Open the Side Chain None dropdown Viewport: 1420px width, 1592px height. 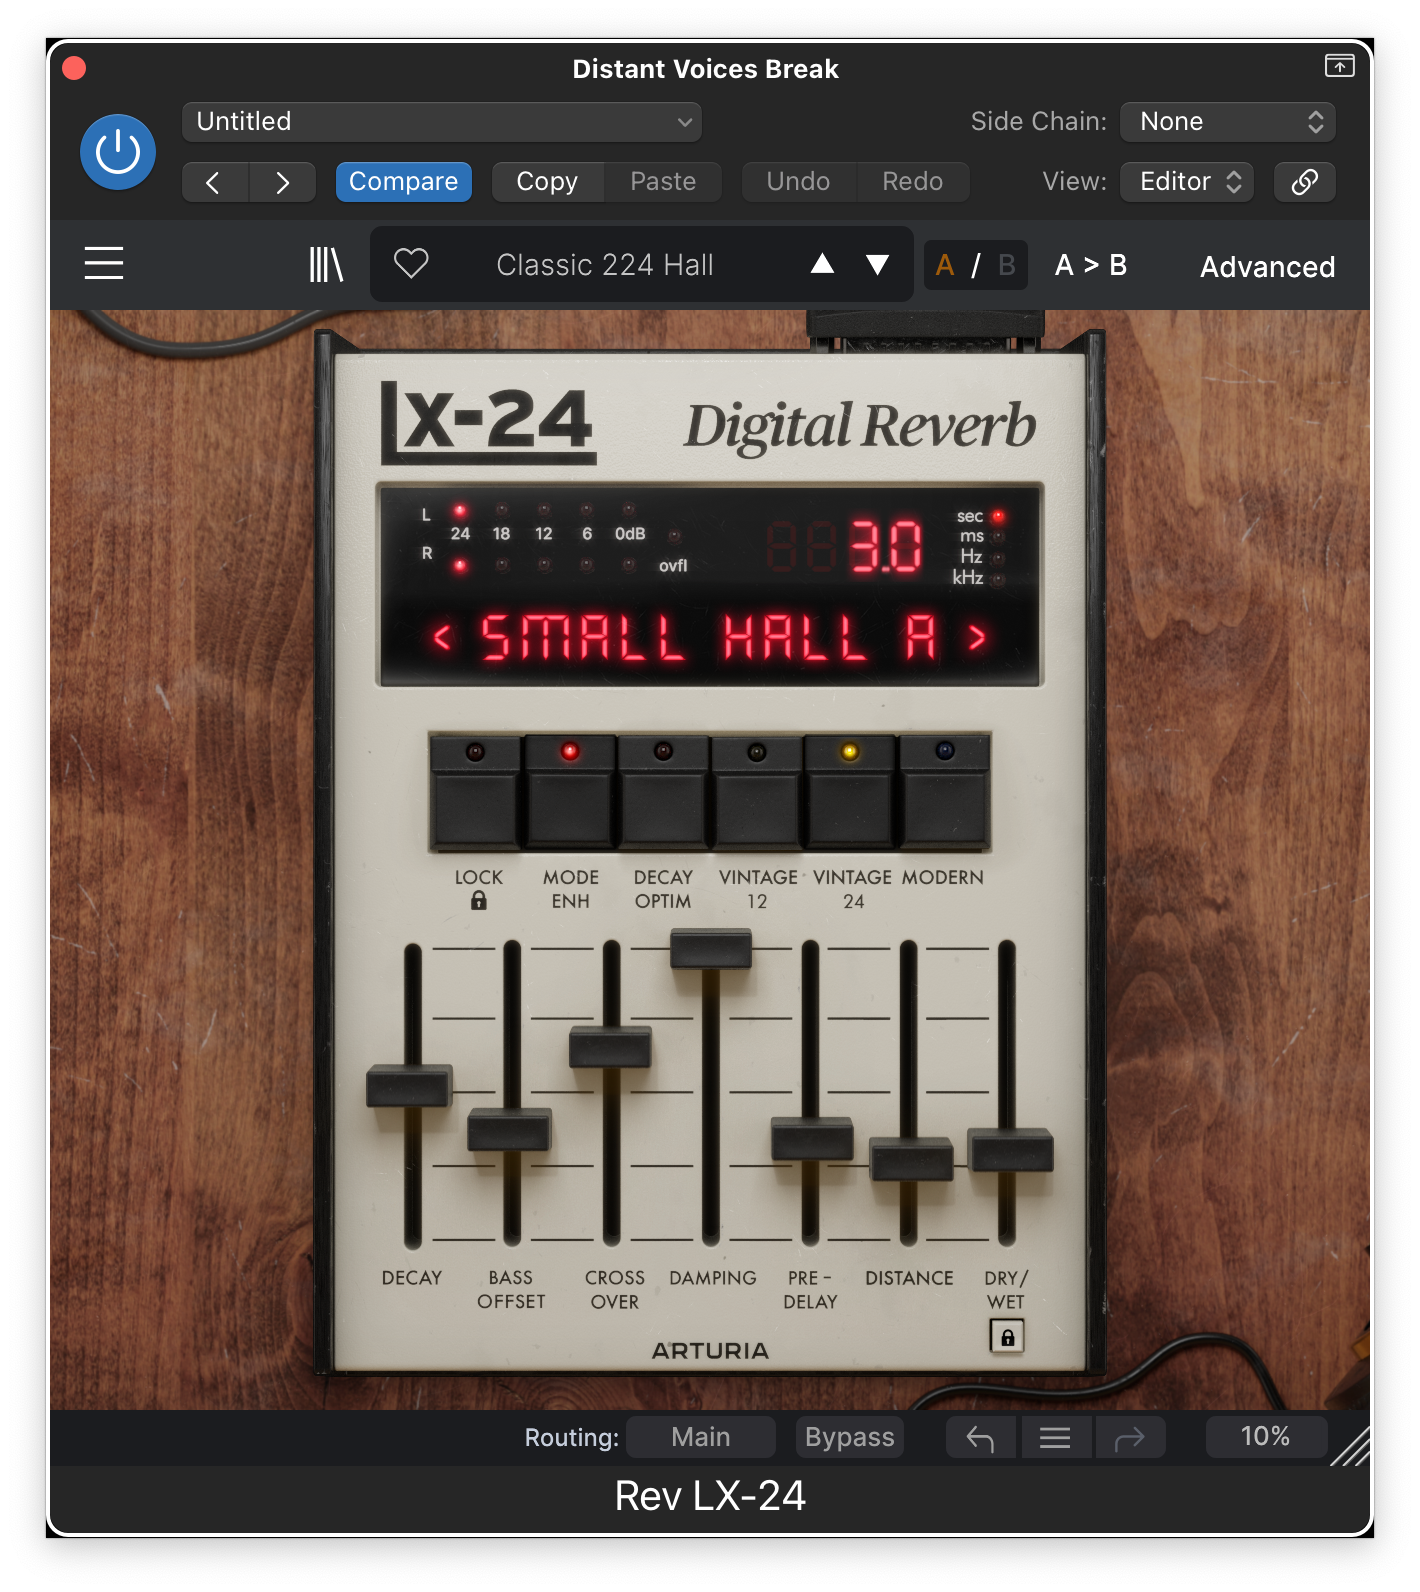coord(1228,122)
